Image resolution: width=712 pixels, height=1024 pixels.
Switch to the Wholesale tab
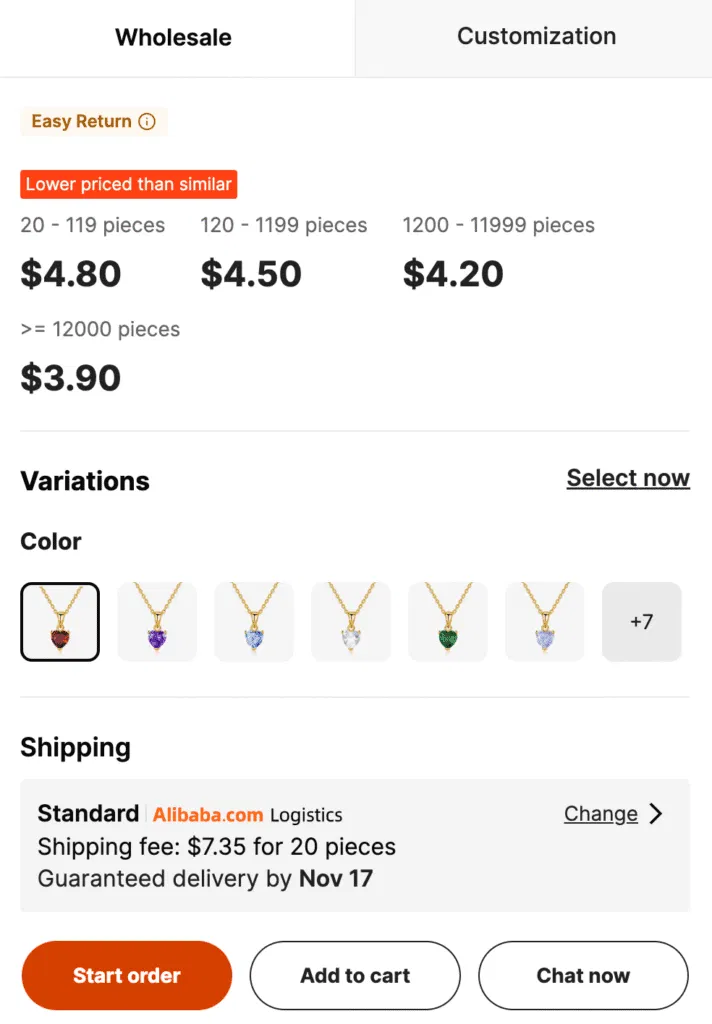tap(172, 36)
